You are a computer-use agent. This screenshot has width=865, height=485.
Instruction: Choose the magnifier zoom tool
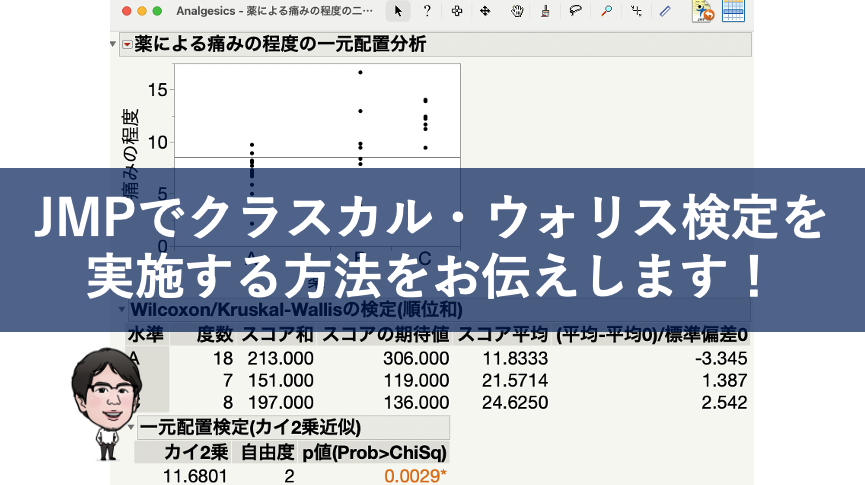point(606,11)
